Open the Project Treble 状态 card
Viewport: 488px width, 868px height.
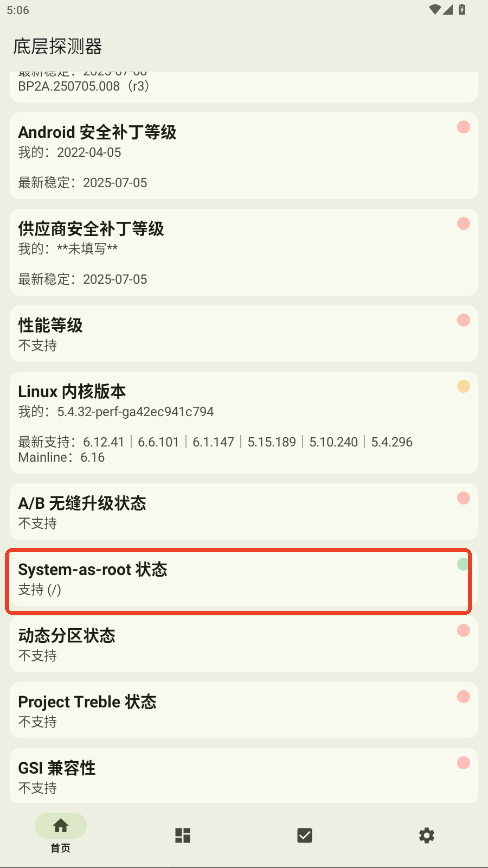243,710
